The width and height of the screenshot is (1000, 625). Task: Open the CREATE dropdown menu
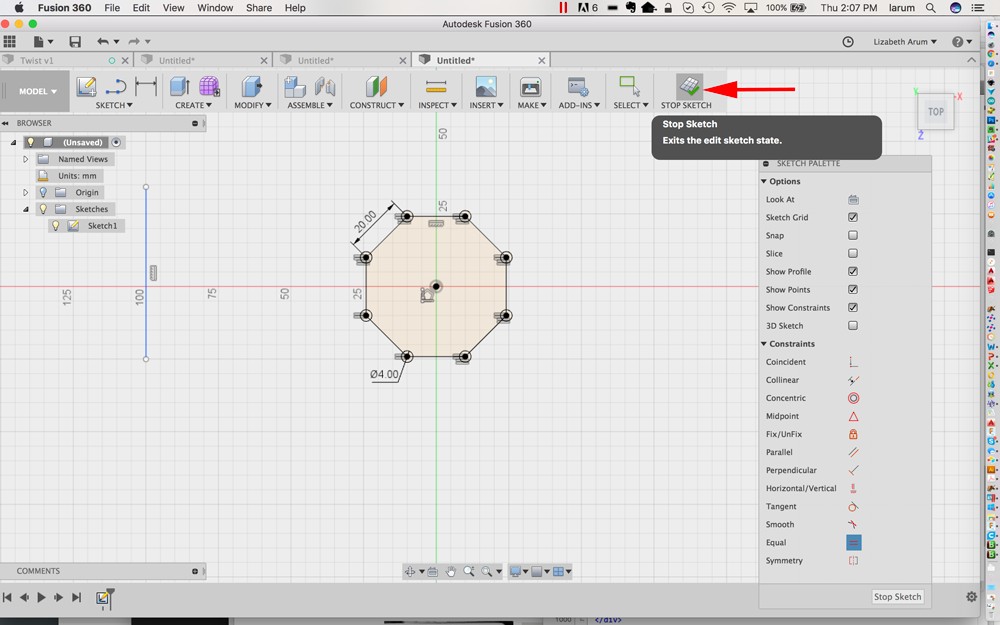(194, 105)
